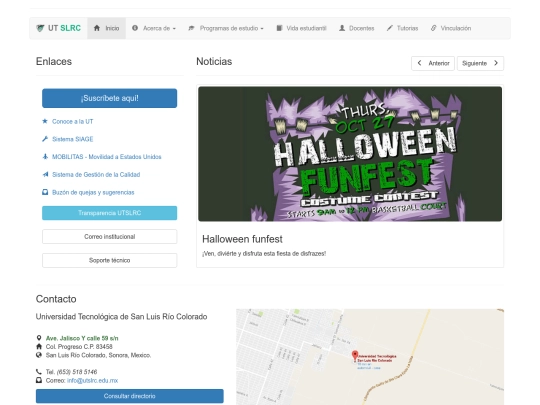Click the Ave. Jalisco Y calle 59 s/n address
This screenshot has width=540, height=405.
point(82,338)
